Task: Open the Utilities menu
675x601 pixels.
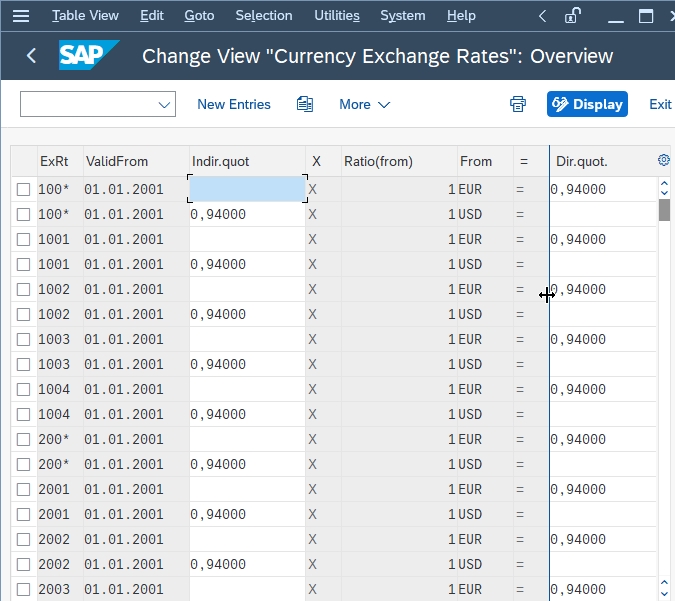Action: (x=337, y=15)
